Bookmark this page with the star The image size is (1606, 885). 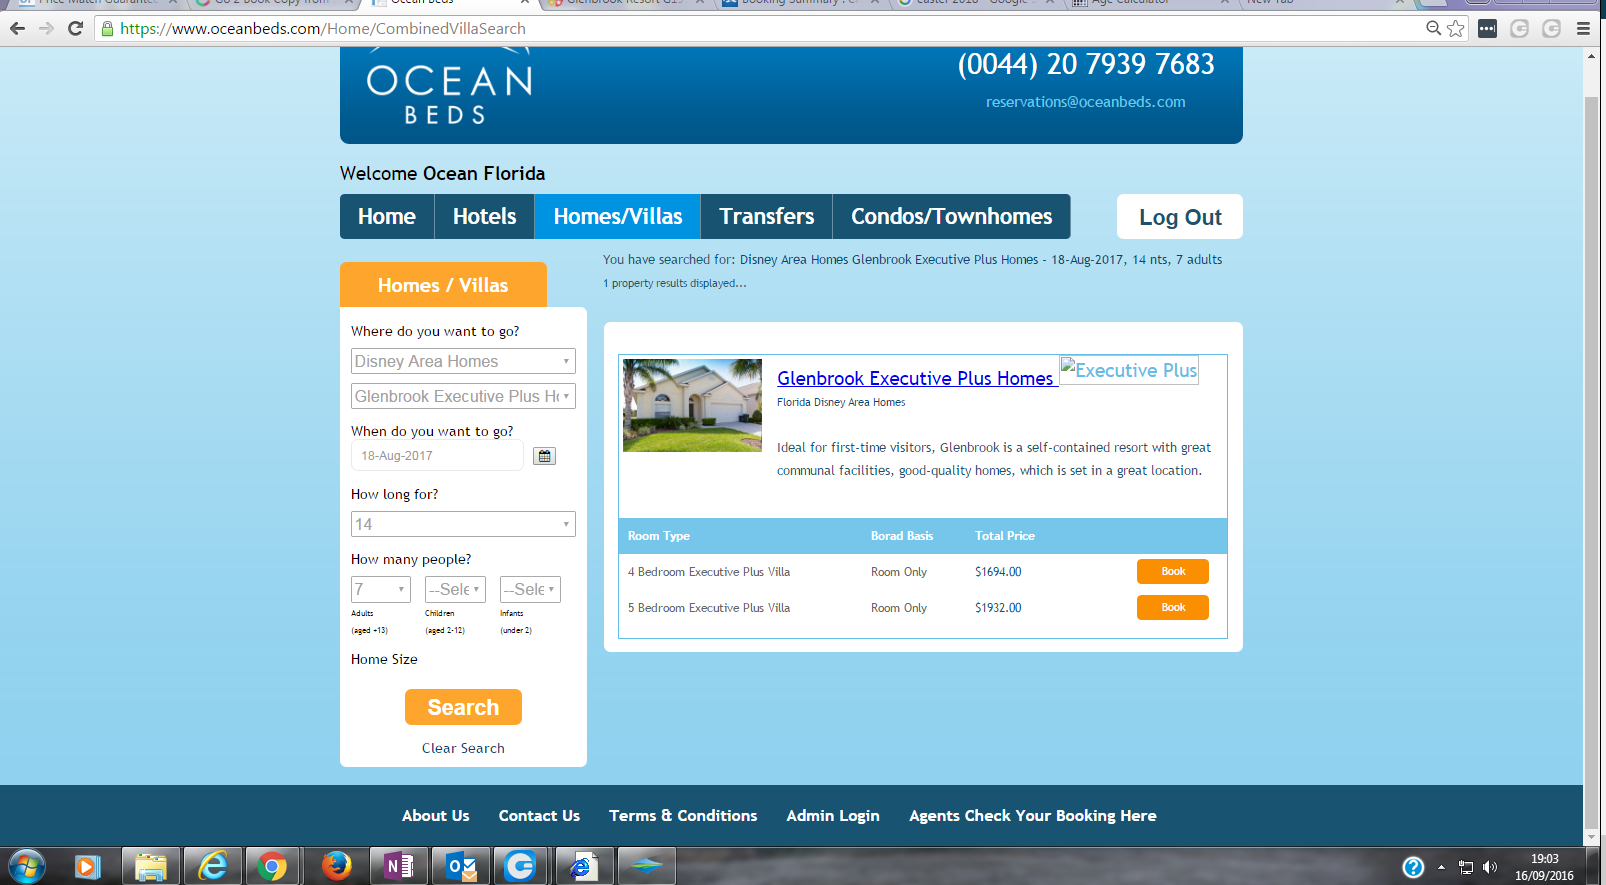point(1456,28)
